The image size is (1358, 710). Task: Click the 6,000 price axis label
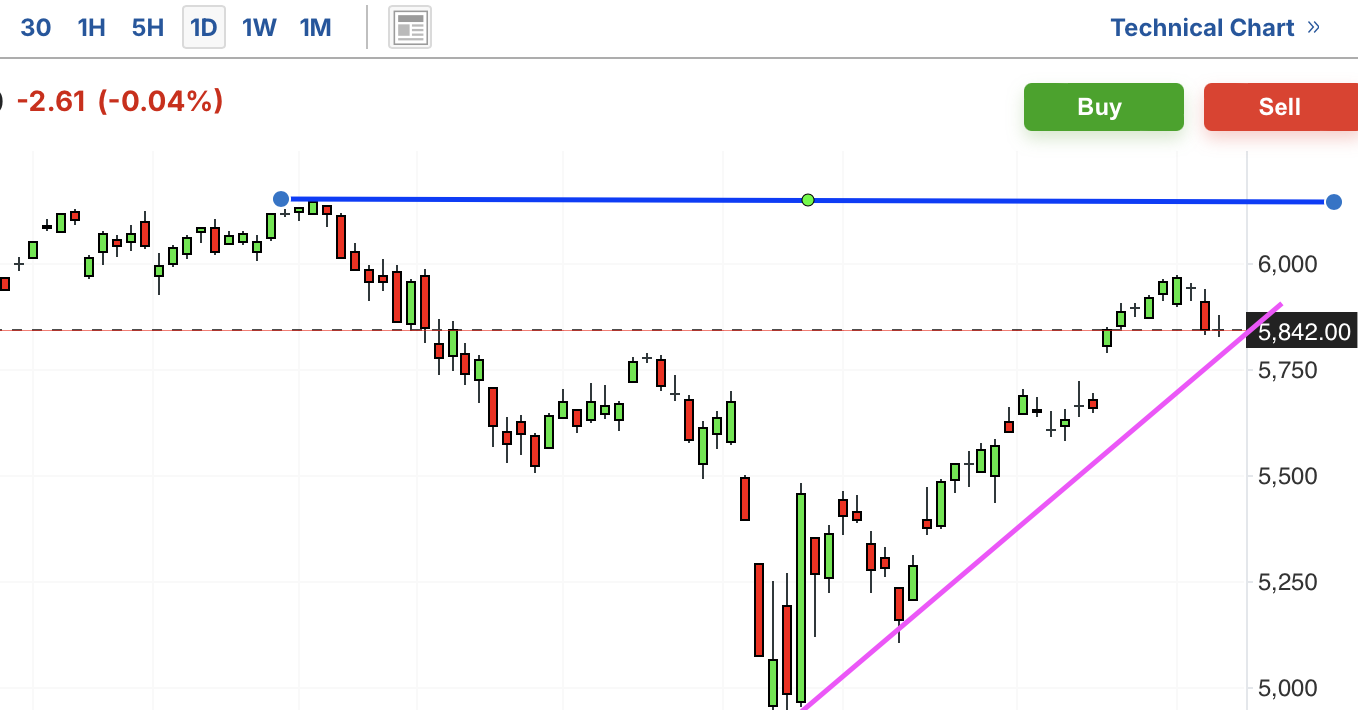pyautogui.click(x=1288, y=264)
